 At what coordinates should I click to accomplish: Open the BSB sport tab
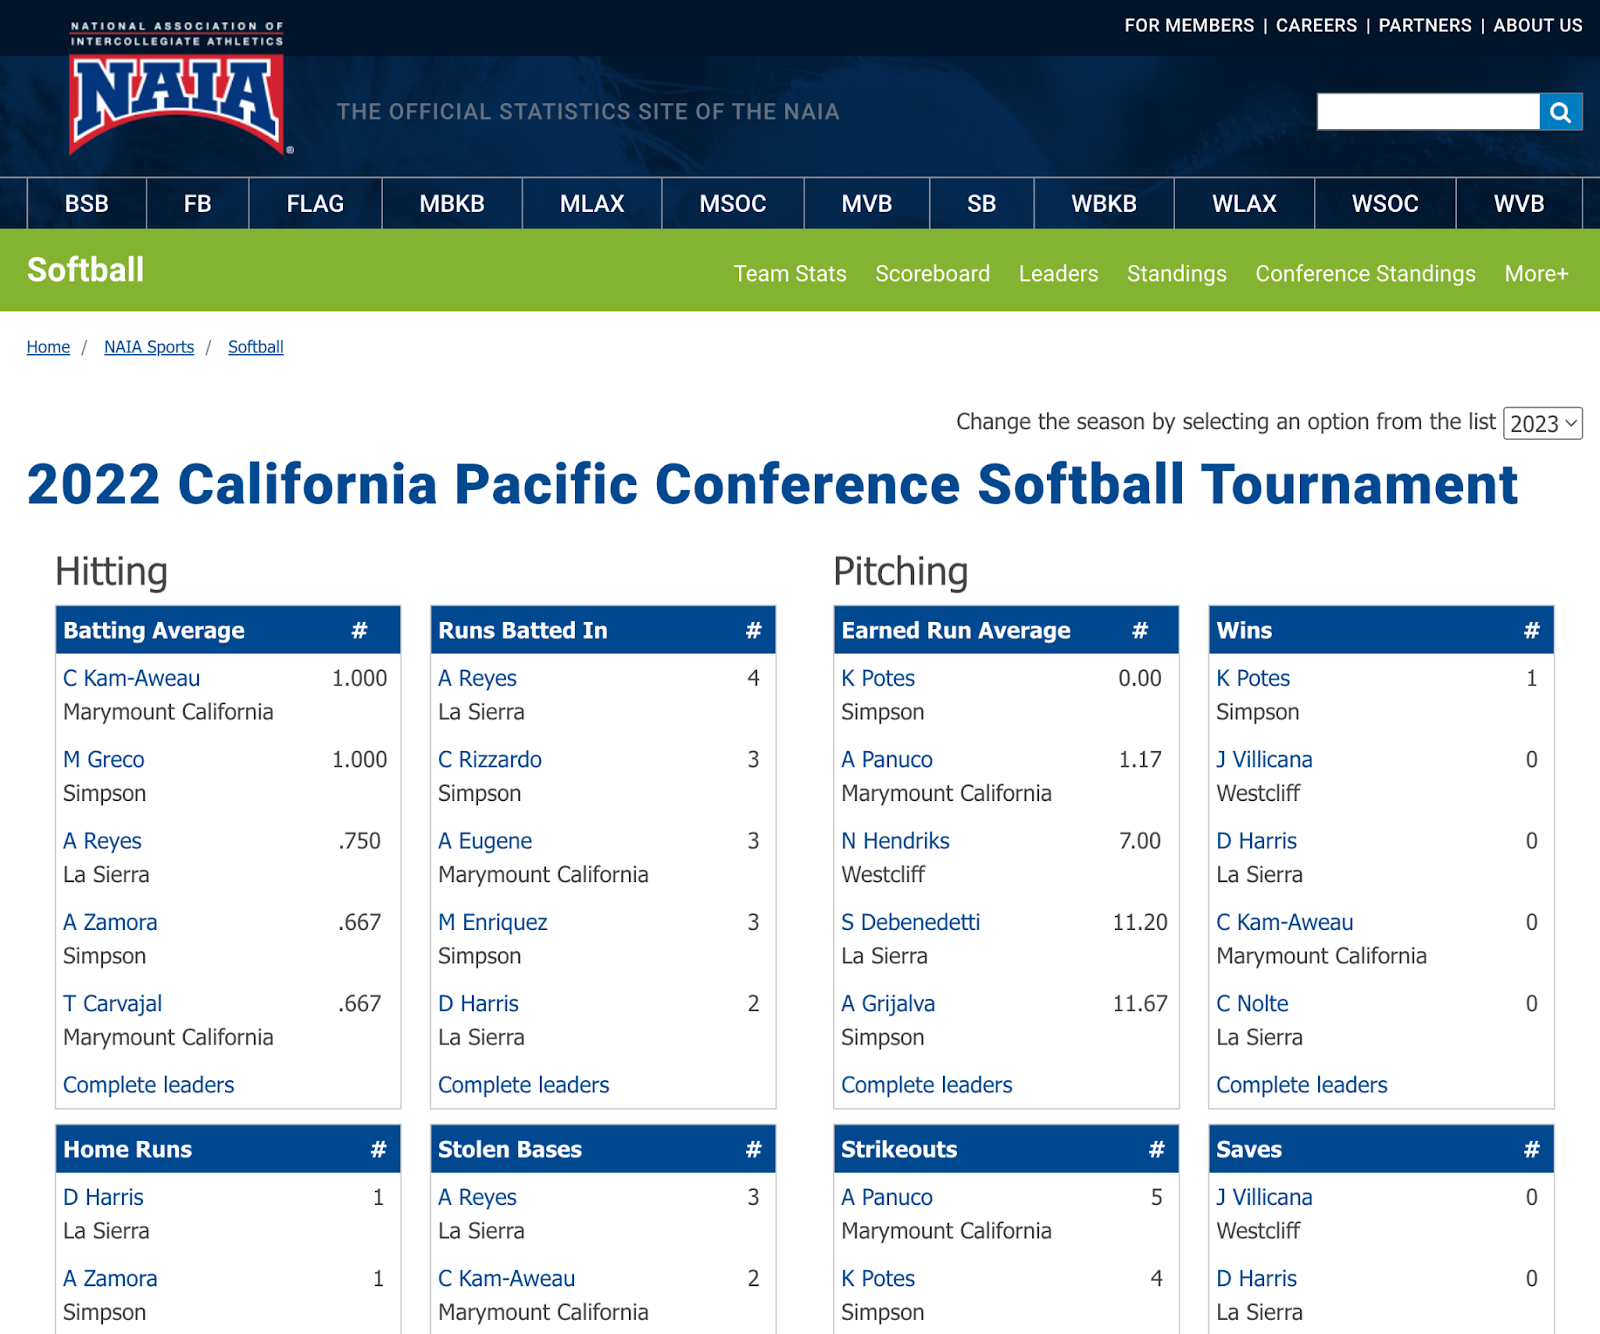click(87, 204)
